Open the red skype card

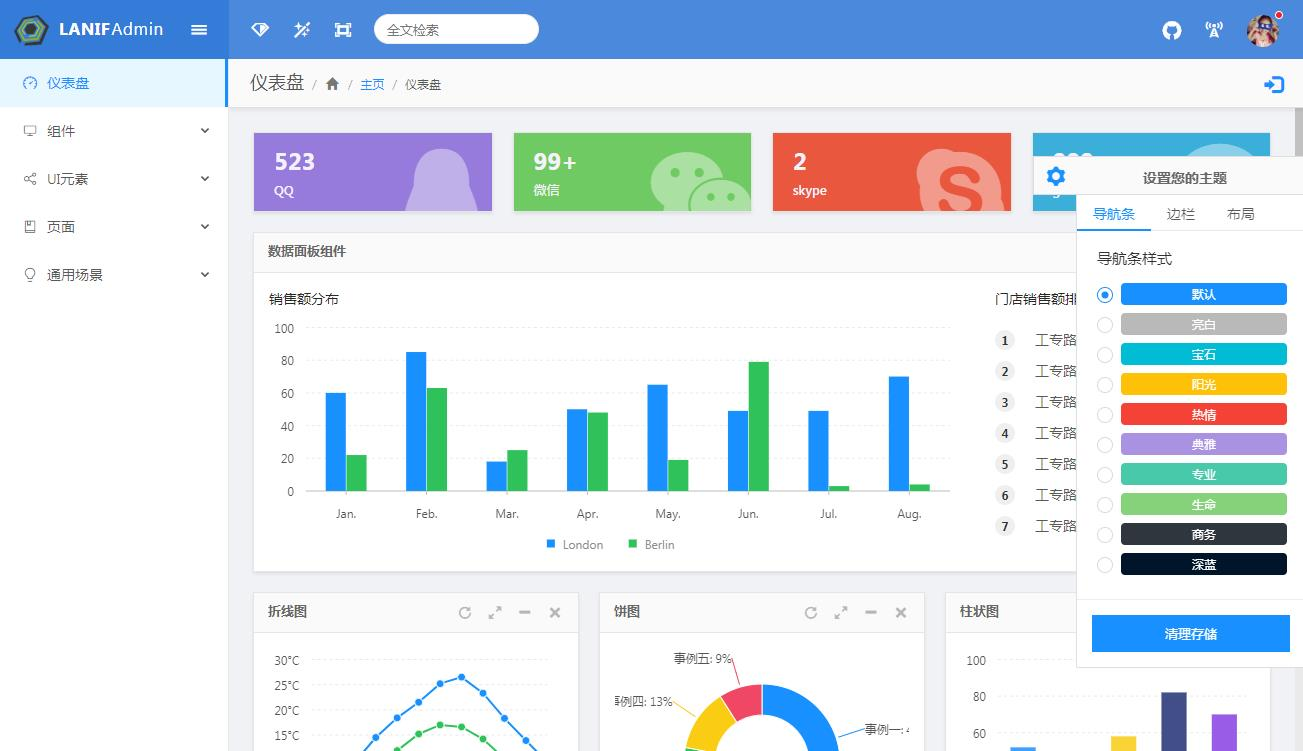pos(892,172)
